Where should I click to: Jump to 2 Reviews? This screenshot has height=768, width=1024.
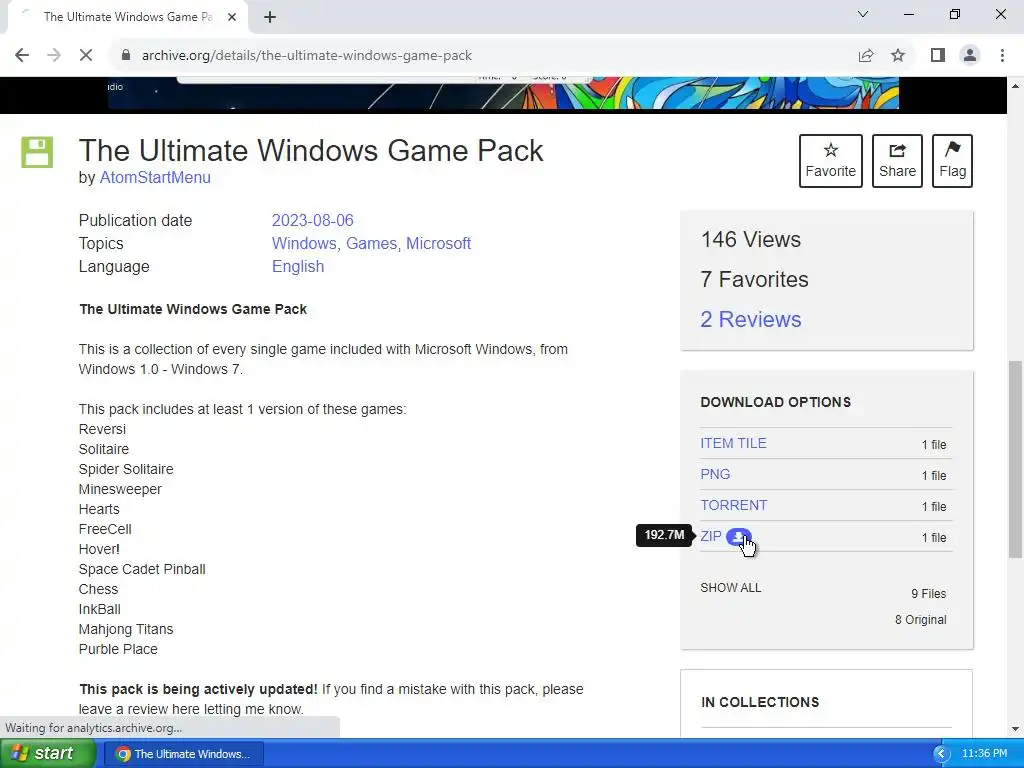[x=750, y=319]
